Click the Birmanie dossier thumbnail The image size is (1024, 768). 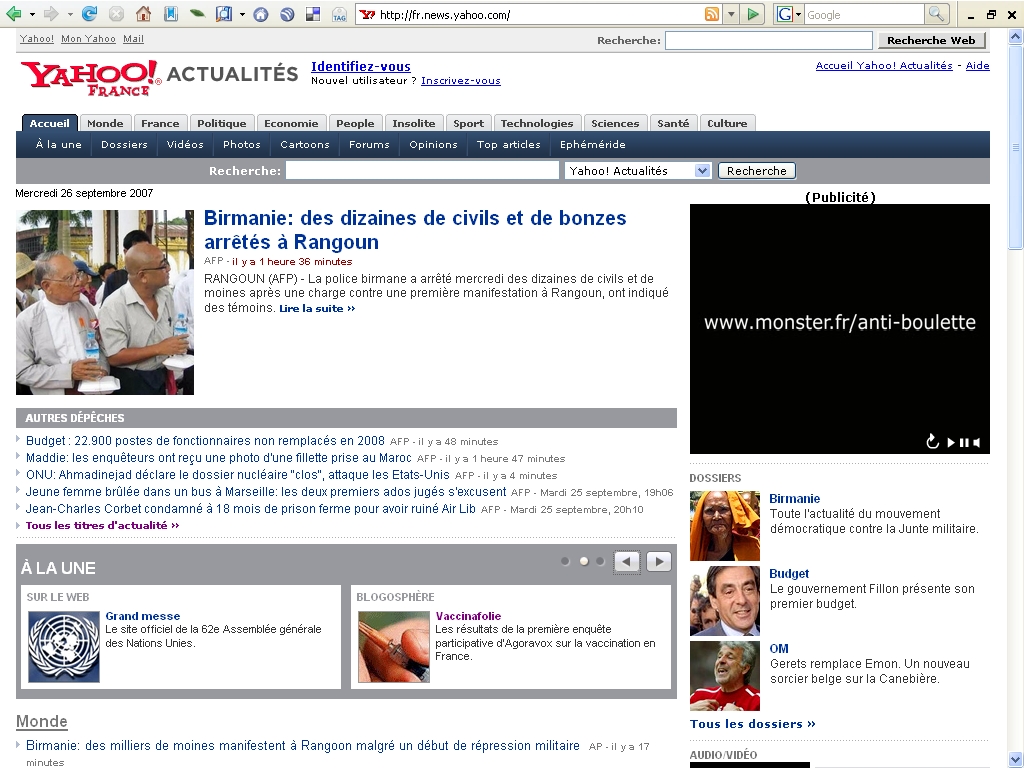click(x=725, y=525)
